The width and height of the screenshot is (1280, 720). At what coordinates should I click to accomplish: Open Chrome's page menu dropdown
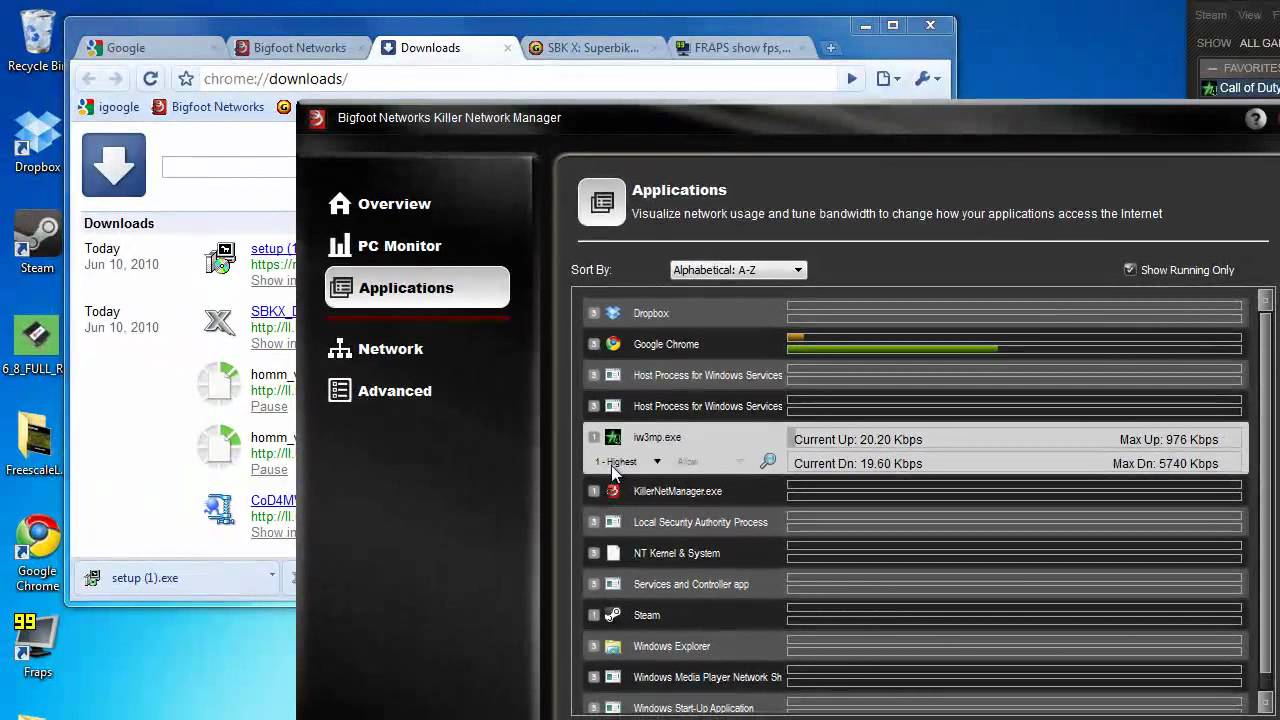[x=888, y=79]
